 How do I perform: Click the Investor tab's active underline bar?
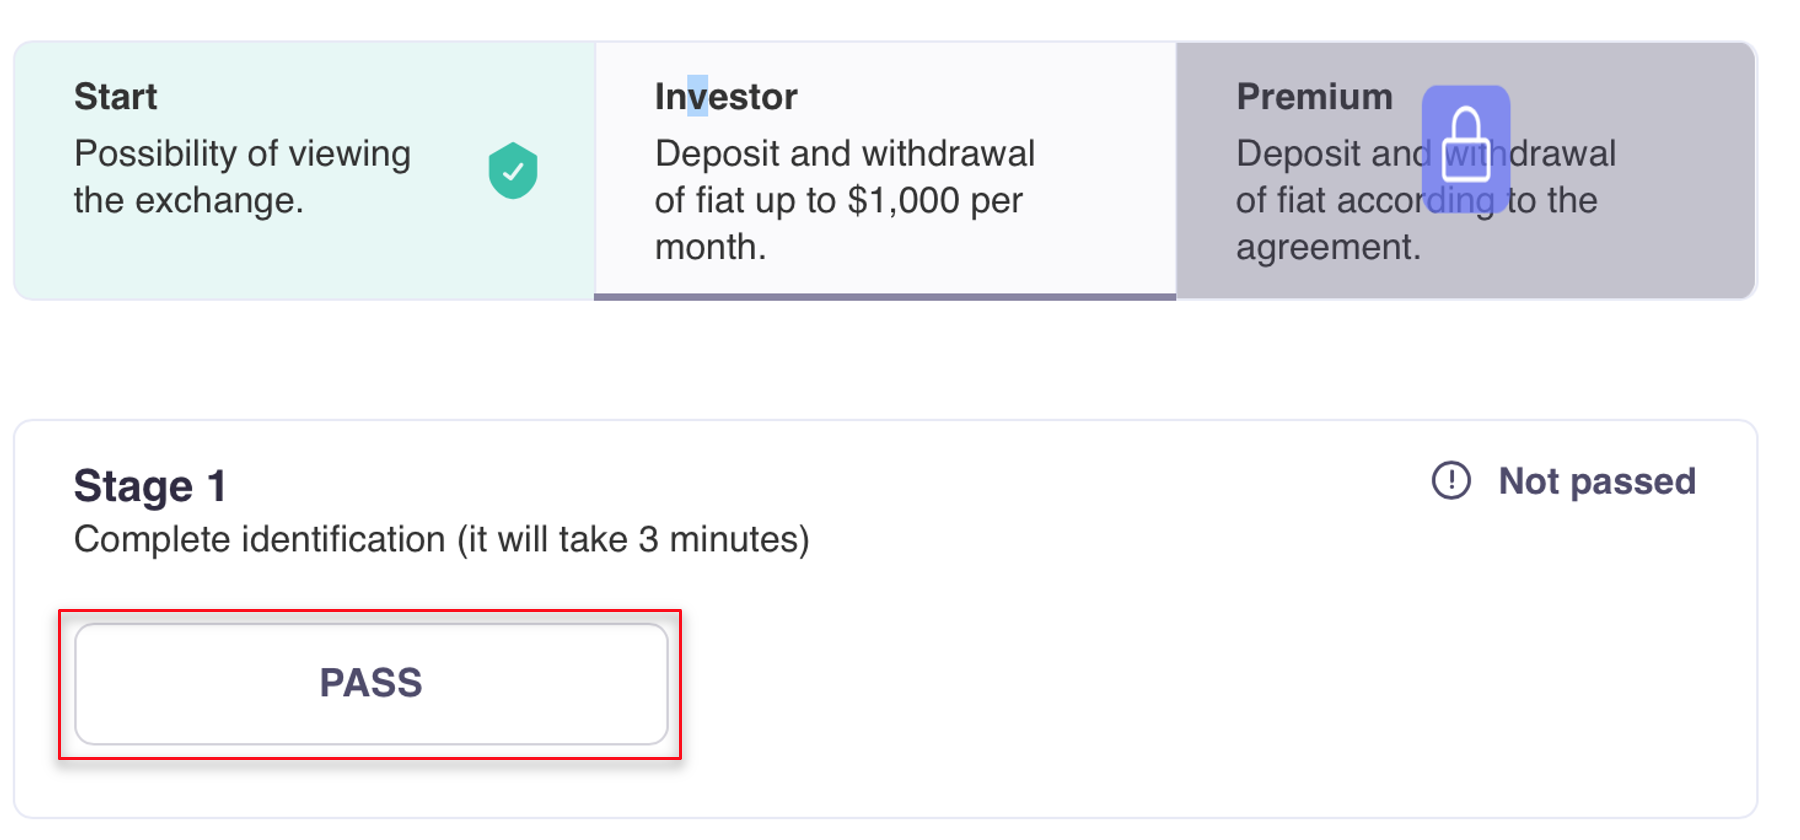coord(885,296)
